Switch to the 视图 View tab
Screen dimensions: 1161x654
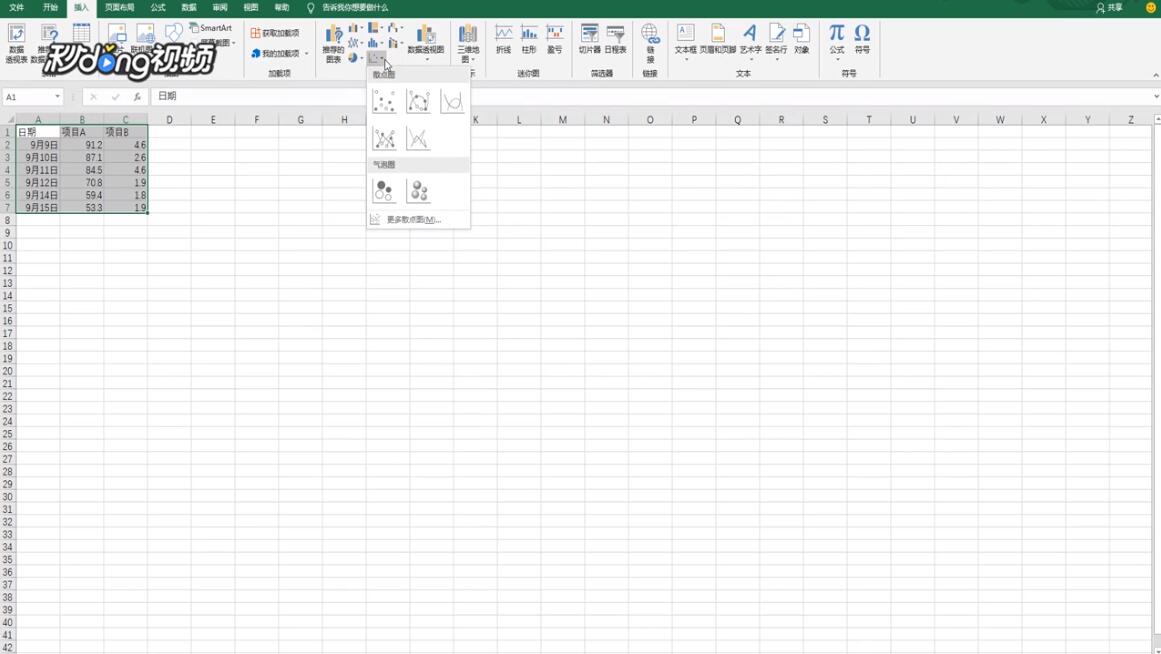click(251, 7)
